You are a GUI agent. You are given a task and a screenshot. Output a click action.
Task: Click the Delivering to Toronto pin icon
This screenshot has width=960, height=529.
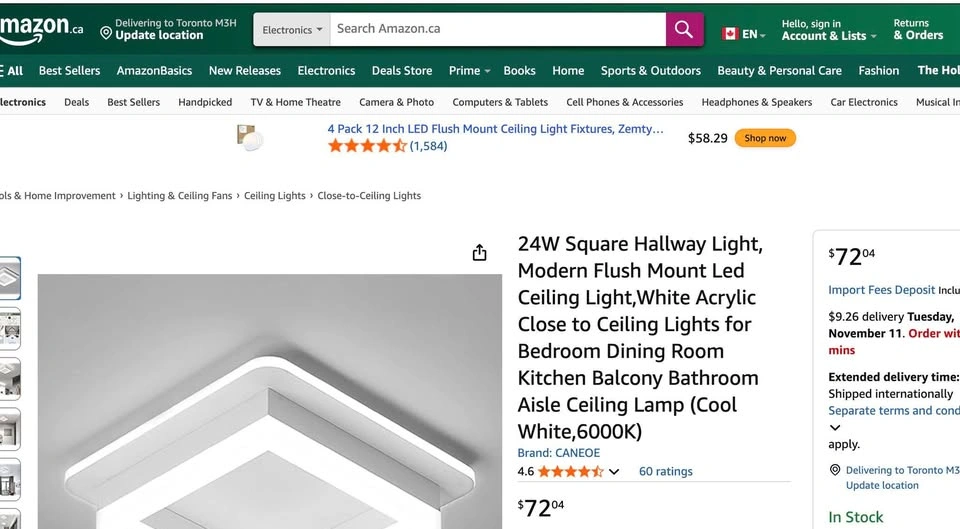coord(835,470)
